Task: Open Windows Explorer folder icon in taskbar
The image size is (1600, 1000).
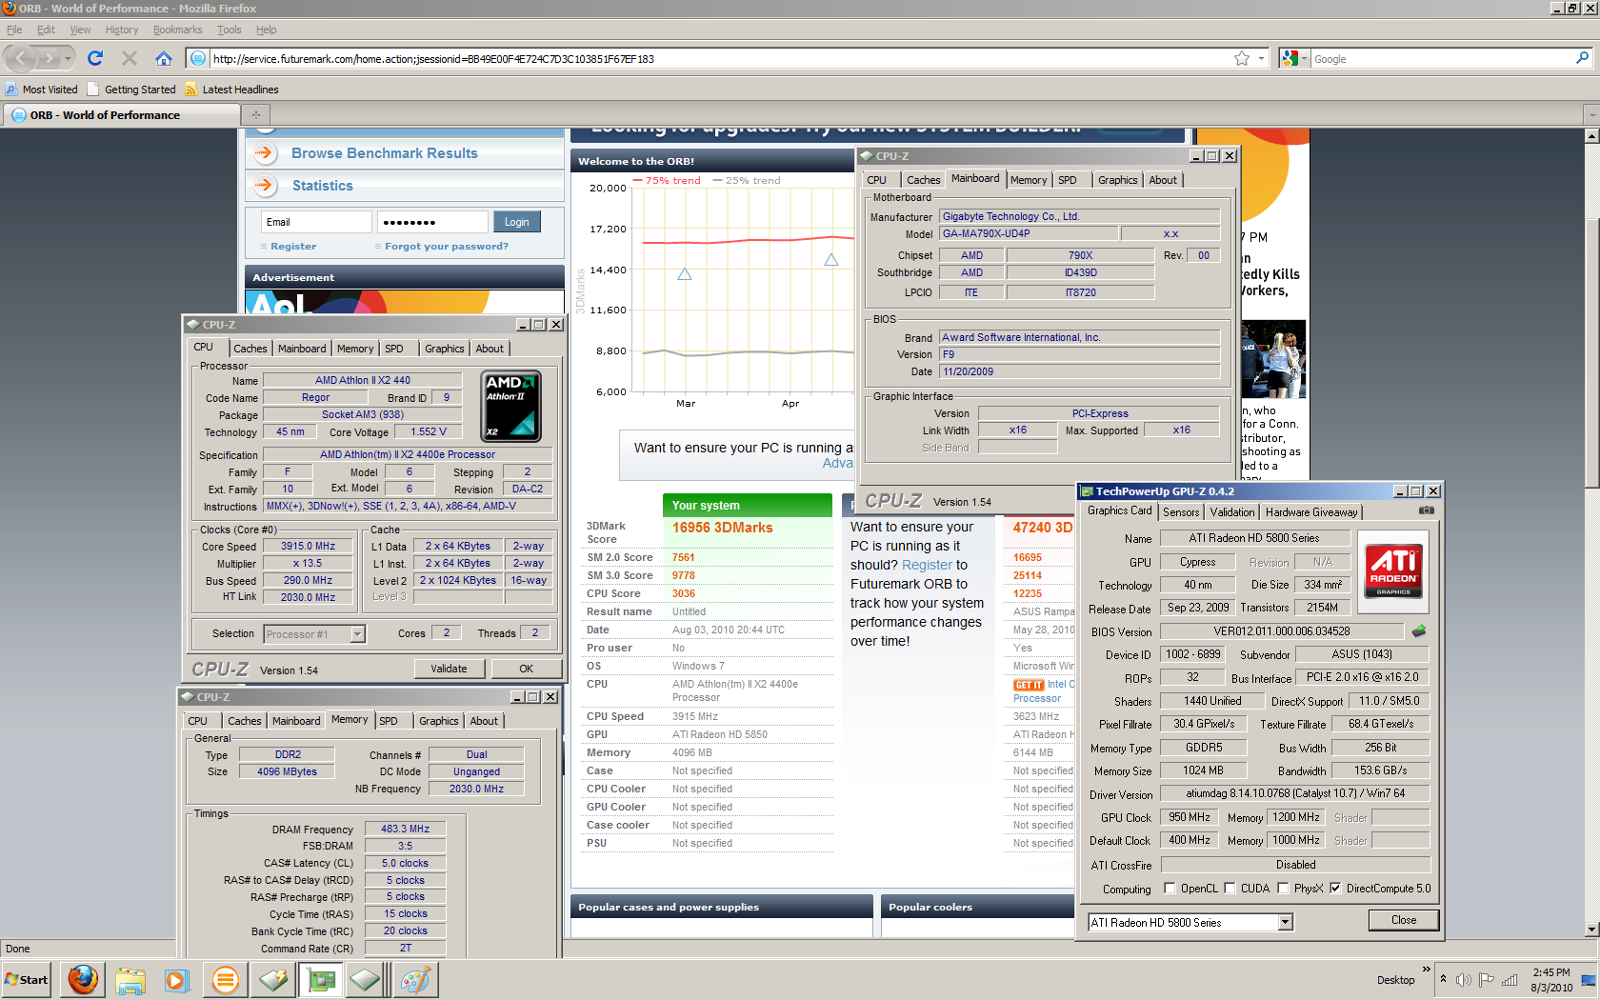Action: (130, 980)
